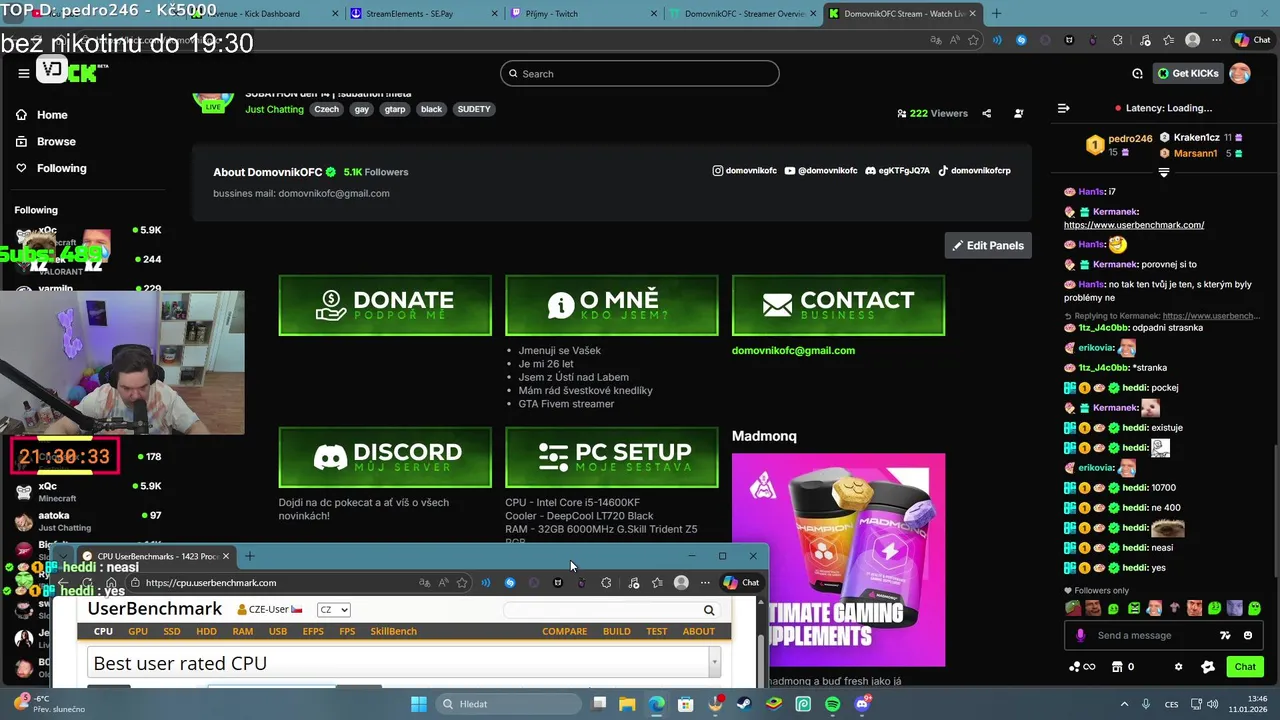
Task: Focus the Kick search box
Action: (x=639, y=73)
